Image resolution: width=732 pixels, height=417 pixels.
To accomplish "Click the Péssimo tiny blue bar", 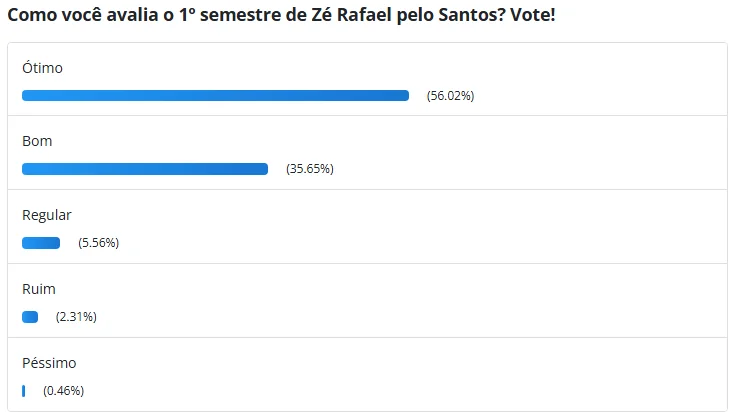I will [x=23, y=391].
